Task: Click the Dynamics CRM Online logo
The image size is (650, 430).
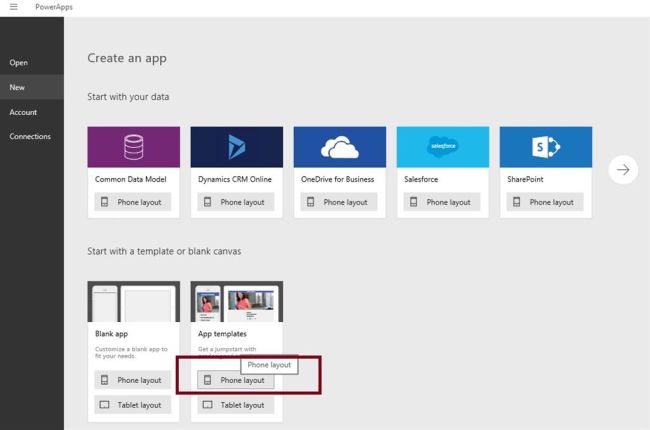Action: 237,147
